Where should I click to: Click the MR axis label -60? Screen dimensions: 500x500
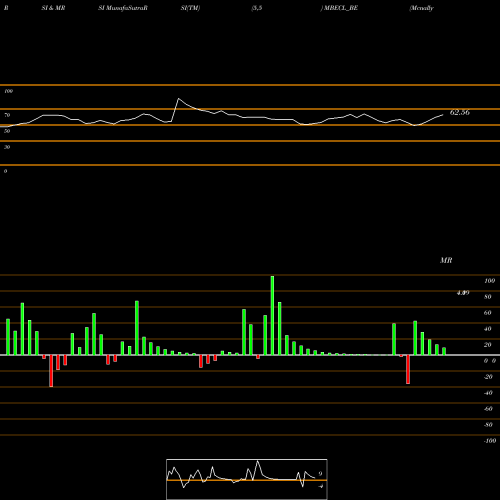click(x=488, y=409)
